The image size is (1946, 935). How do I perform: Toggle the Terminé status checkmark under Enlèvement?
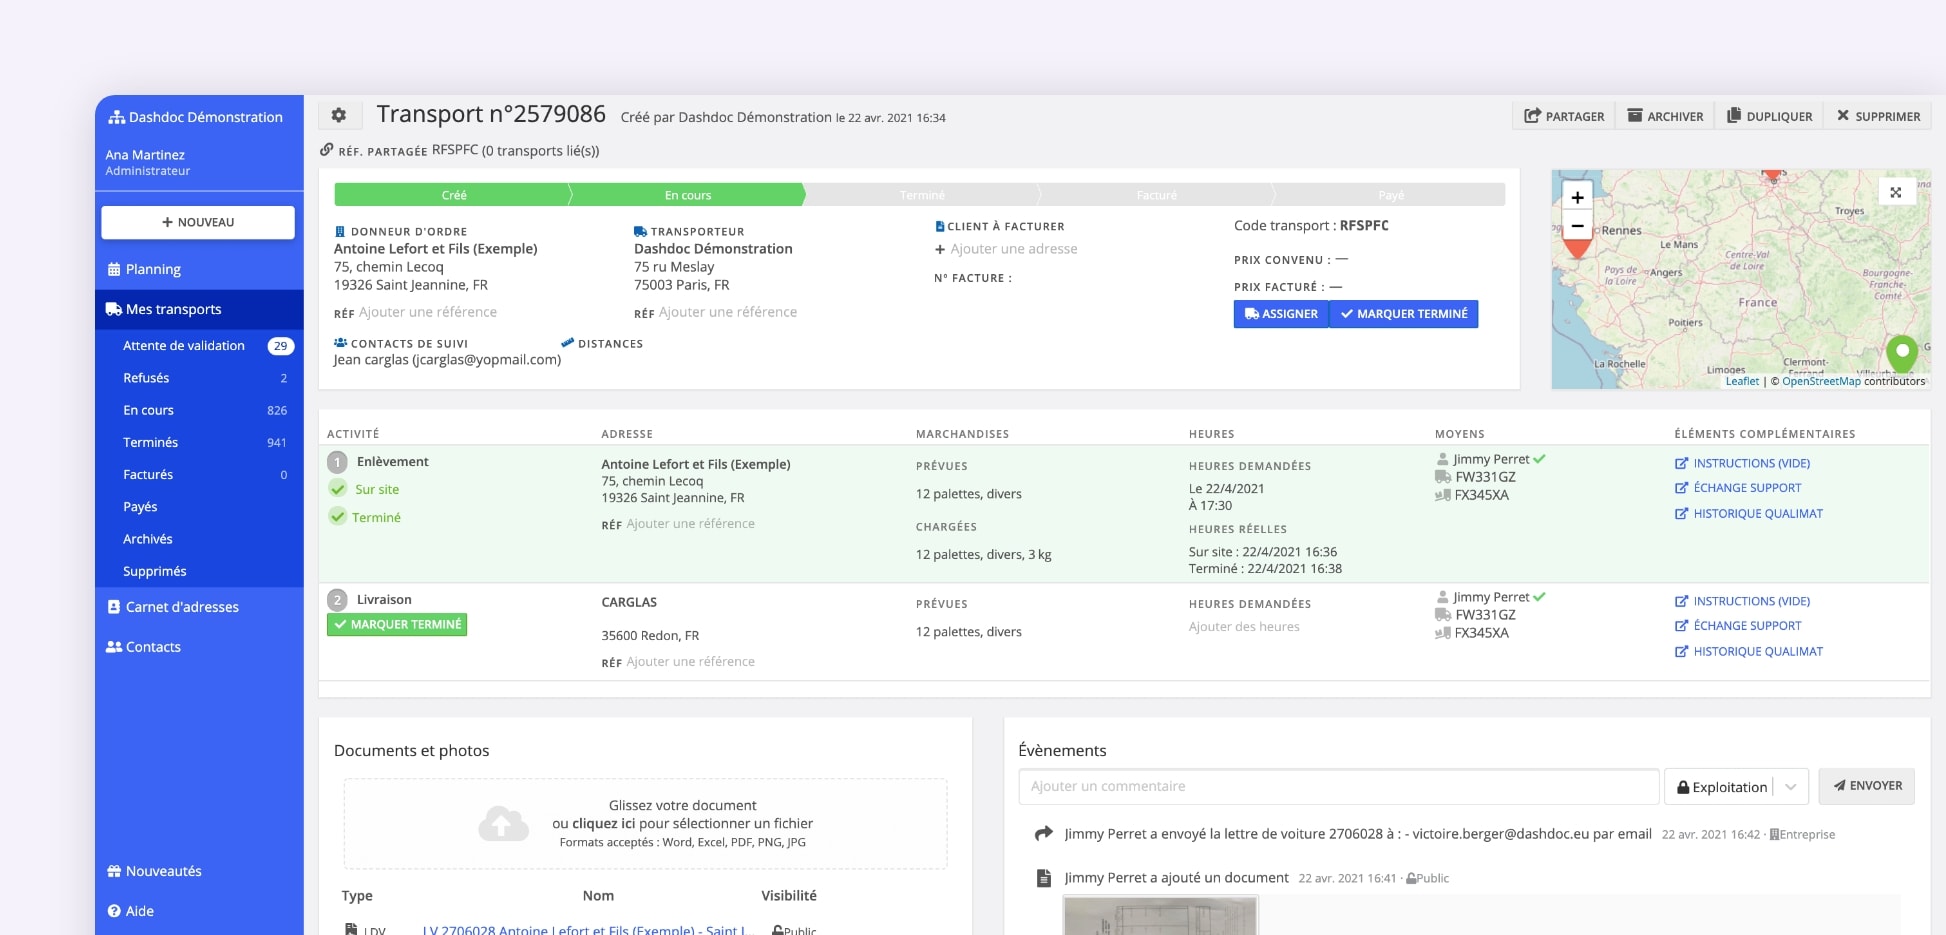click(338, 517)
